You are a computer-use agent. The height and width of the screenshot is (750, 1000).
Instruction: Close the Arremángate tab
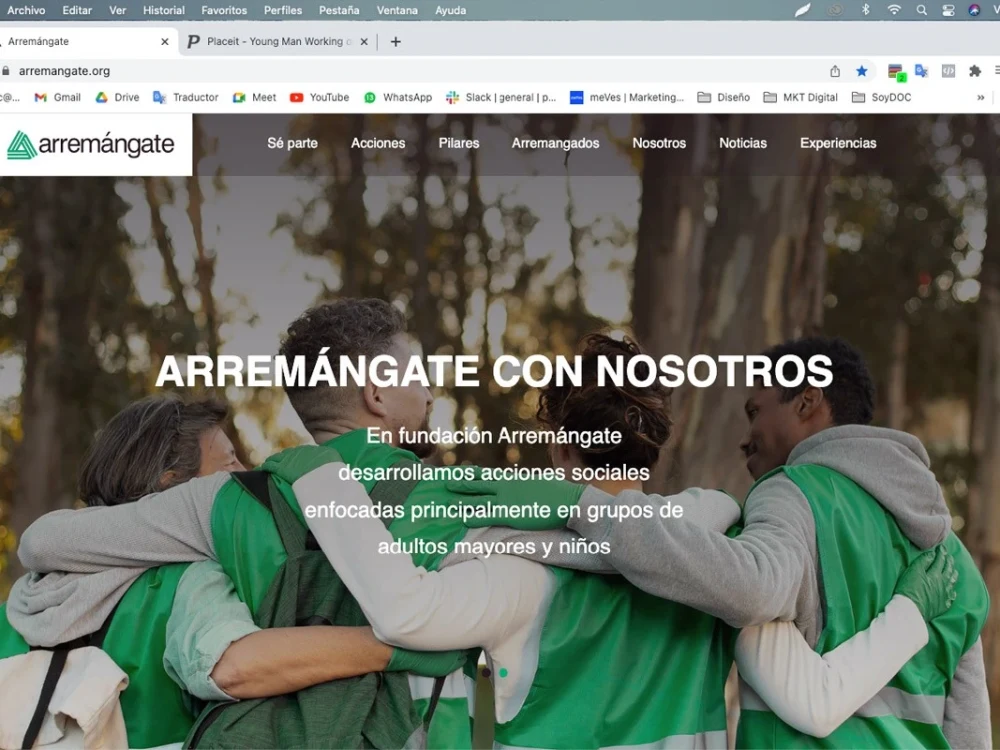point(165,41)
